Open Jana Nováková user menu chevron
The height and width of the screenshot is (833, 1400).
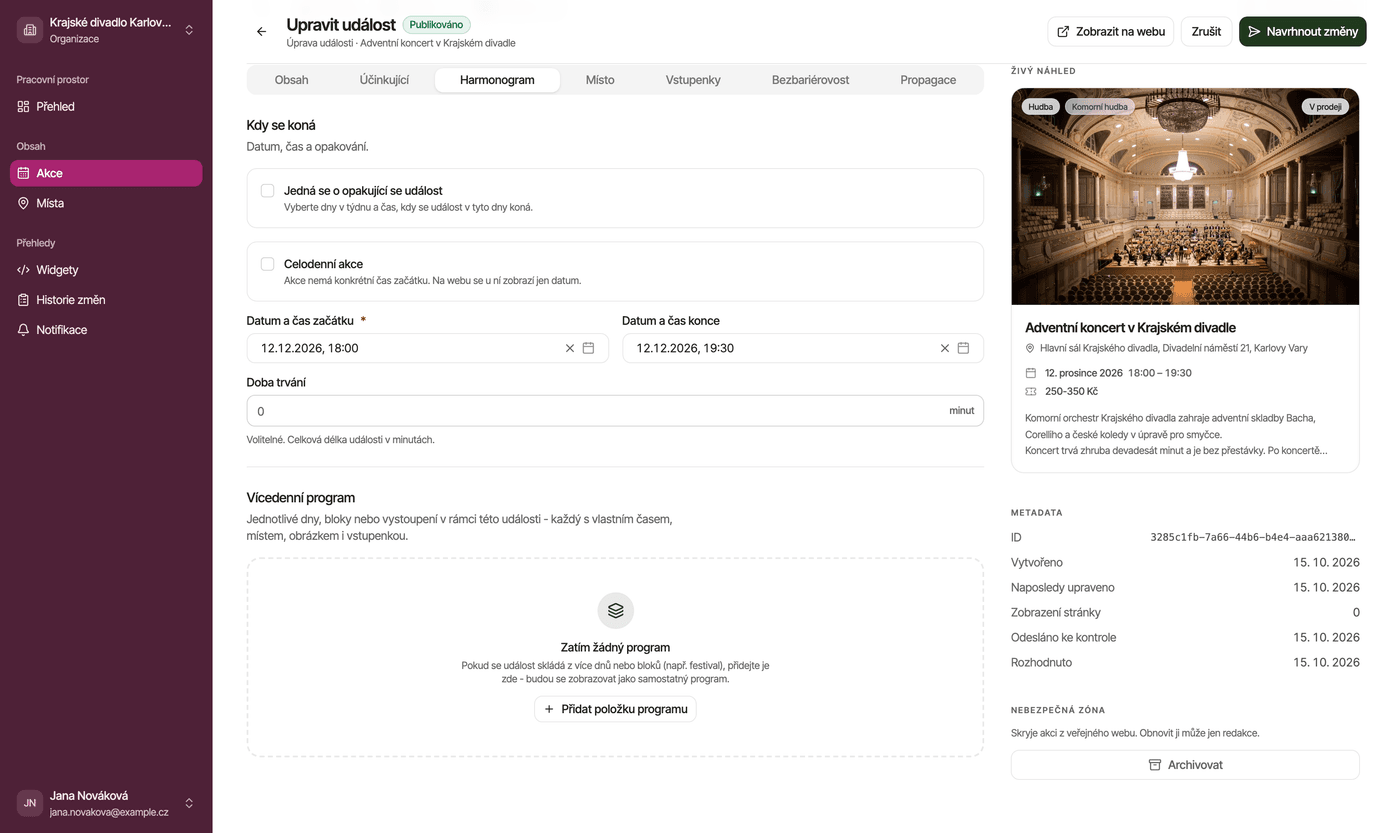[x=189, y=803]
